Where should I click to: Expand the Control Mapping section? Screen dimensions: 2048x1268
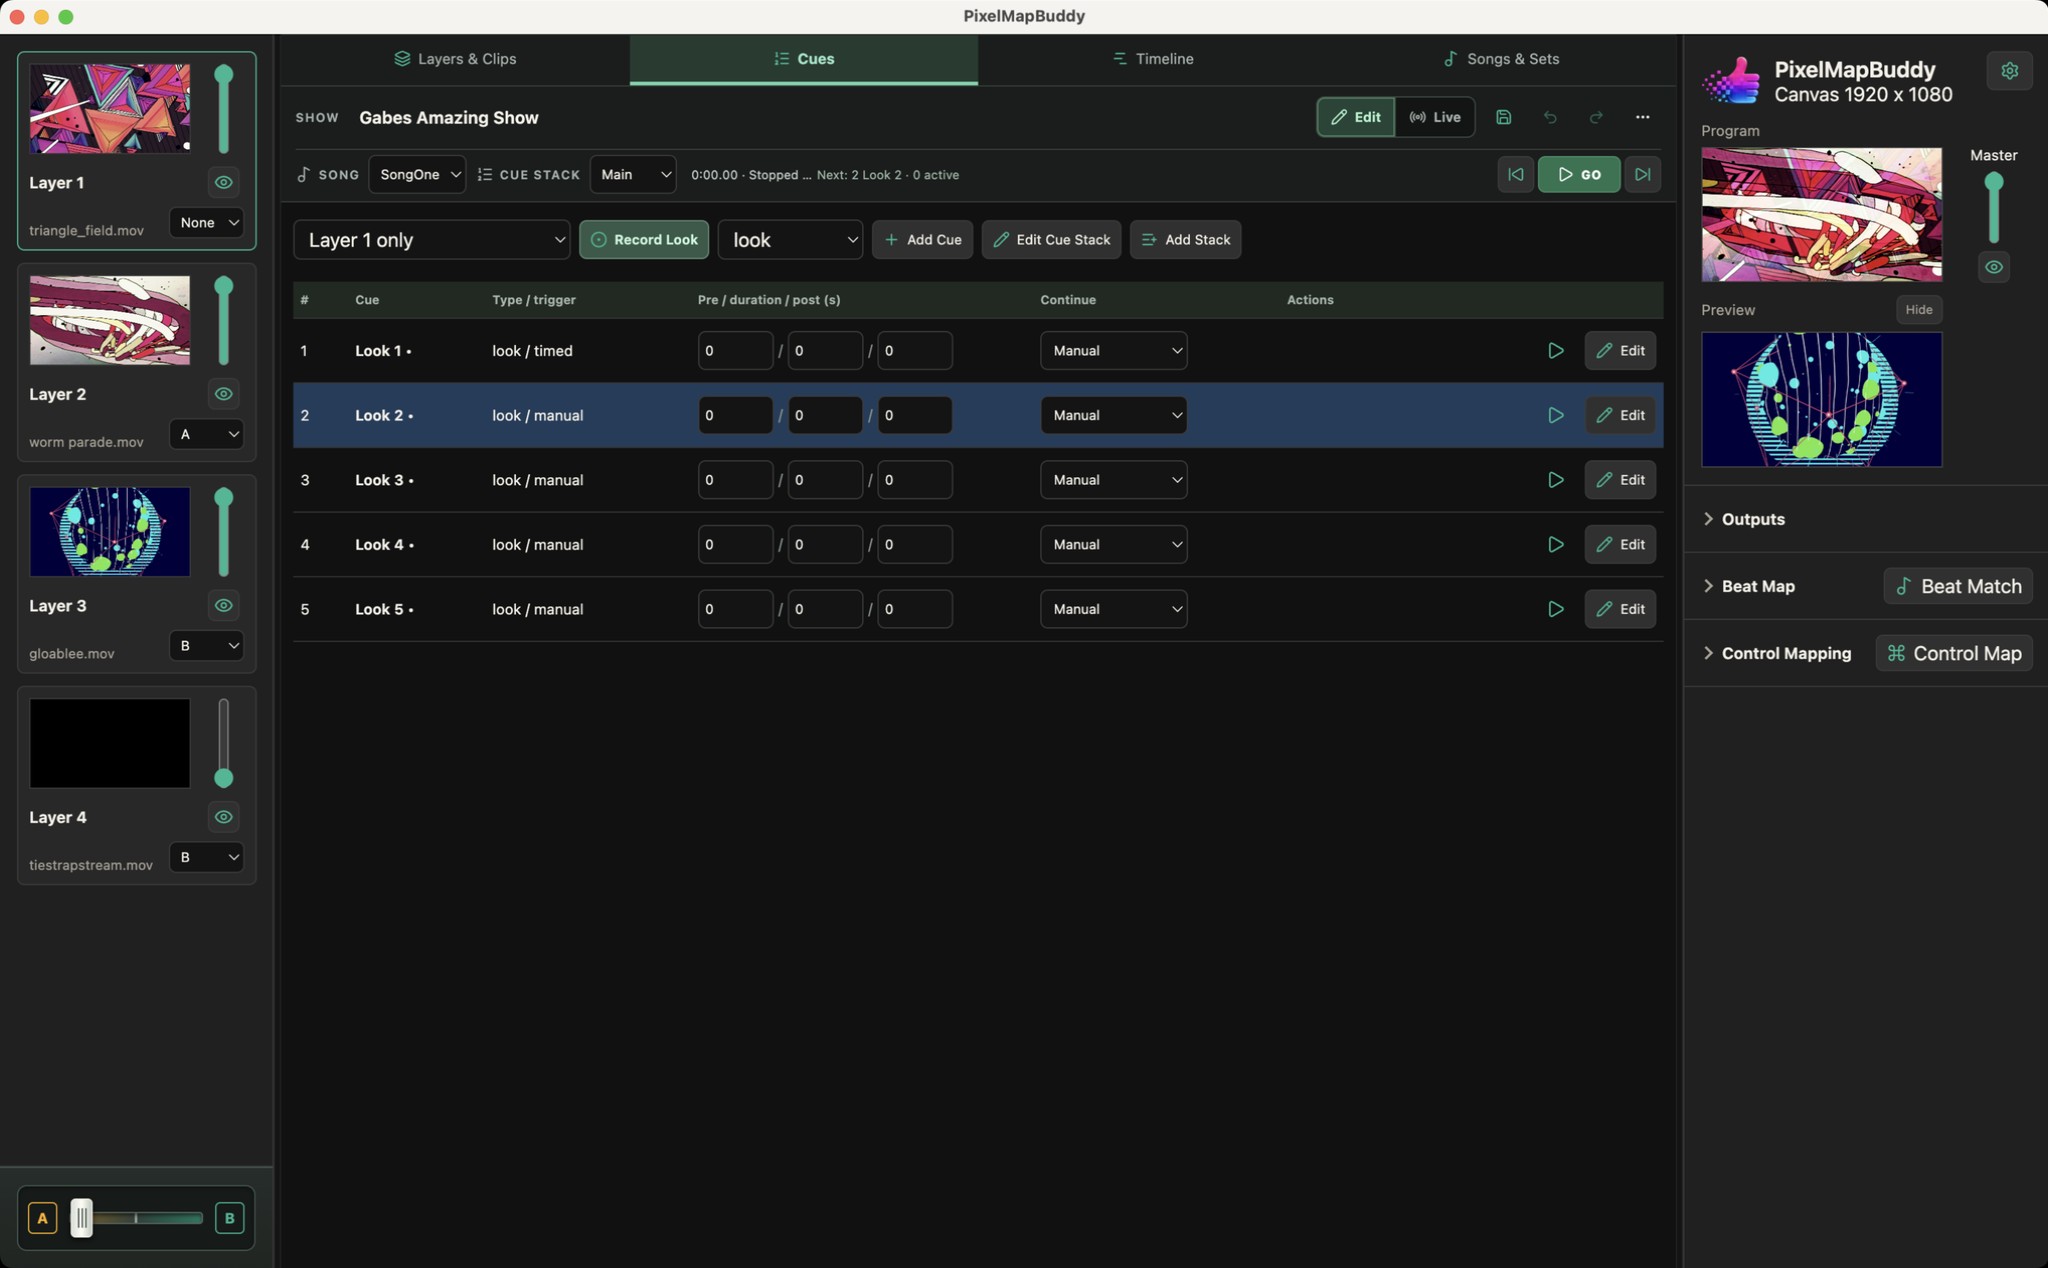point(1777,653)
